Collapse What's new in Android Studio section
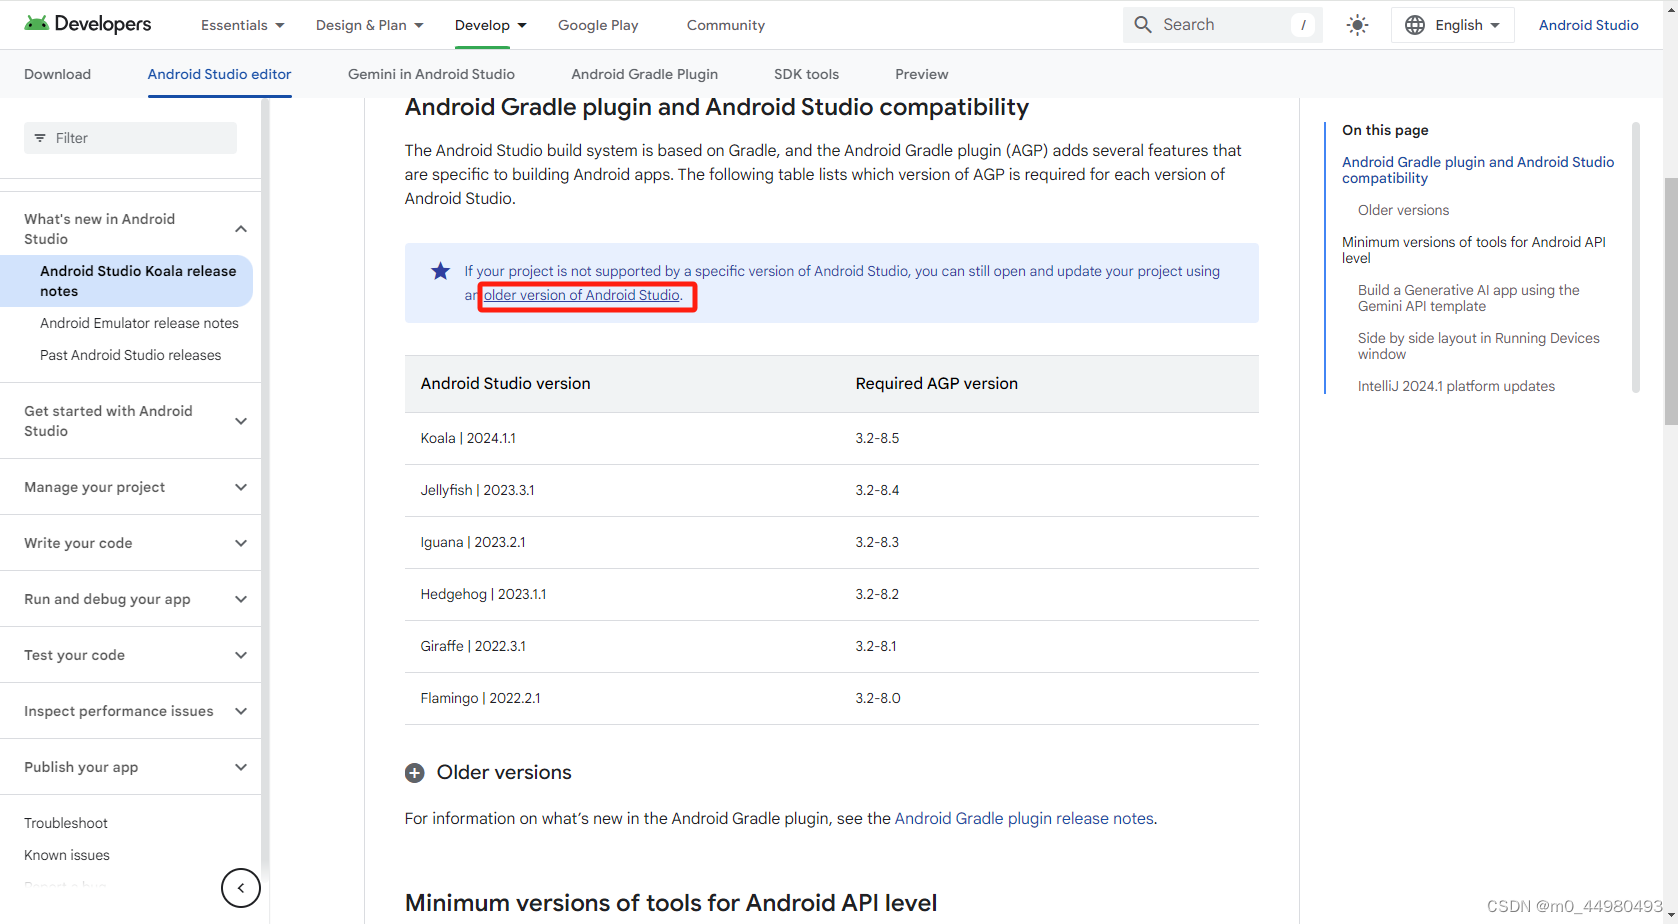Viewport: 1678px width, 924px height. (241, 229)
